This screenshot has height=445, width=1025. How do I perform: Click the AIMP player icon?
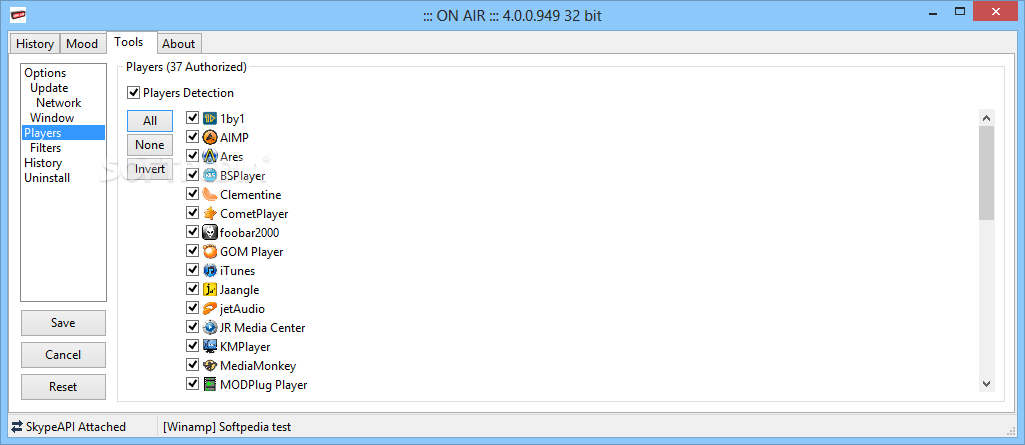(x=210, y=137)
